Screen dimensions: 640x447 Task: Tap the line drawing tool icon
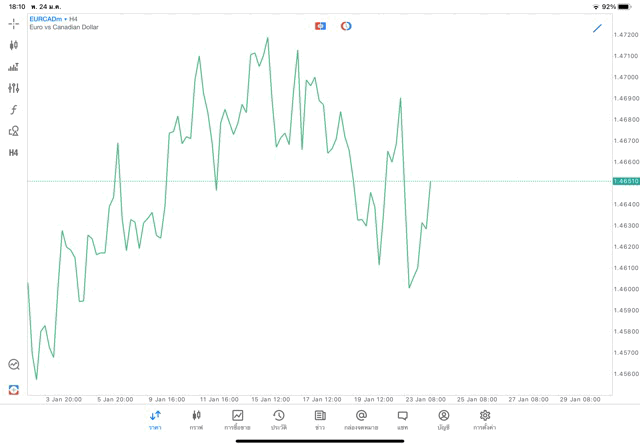tap(597, 28)
